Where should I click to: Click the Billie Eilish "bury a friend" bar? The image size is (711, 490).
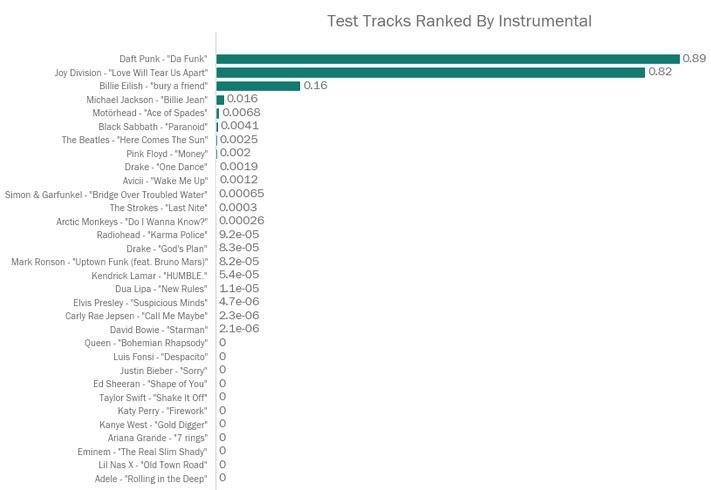click(258, 86)
